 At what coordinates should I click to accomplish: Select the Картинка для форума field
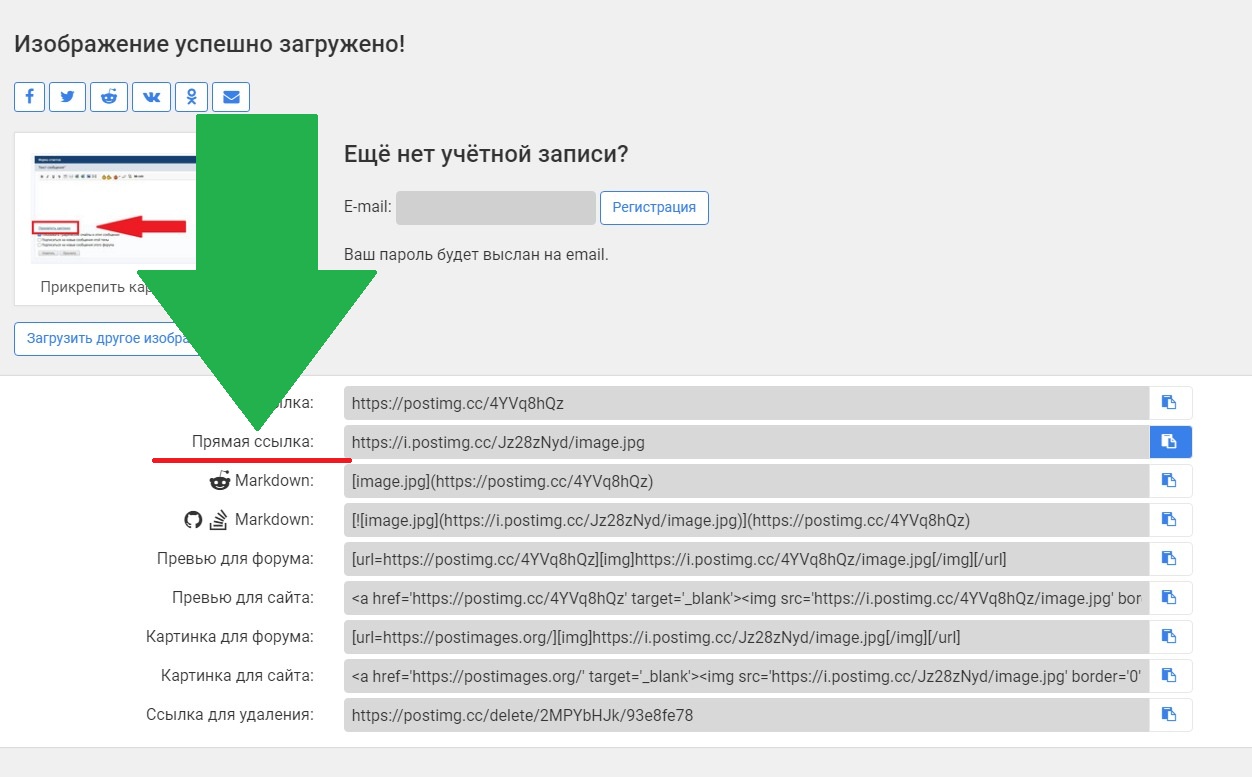click(x=747, y=637)
